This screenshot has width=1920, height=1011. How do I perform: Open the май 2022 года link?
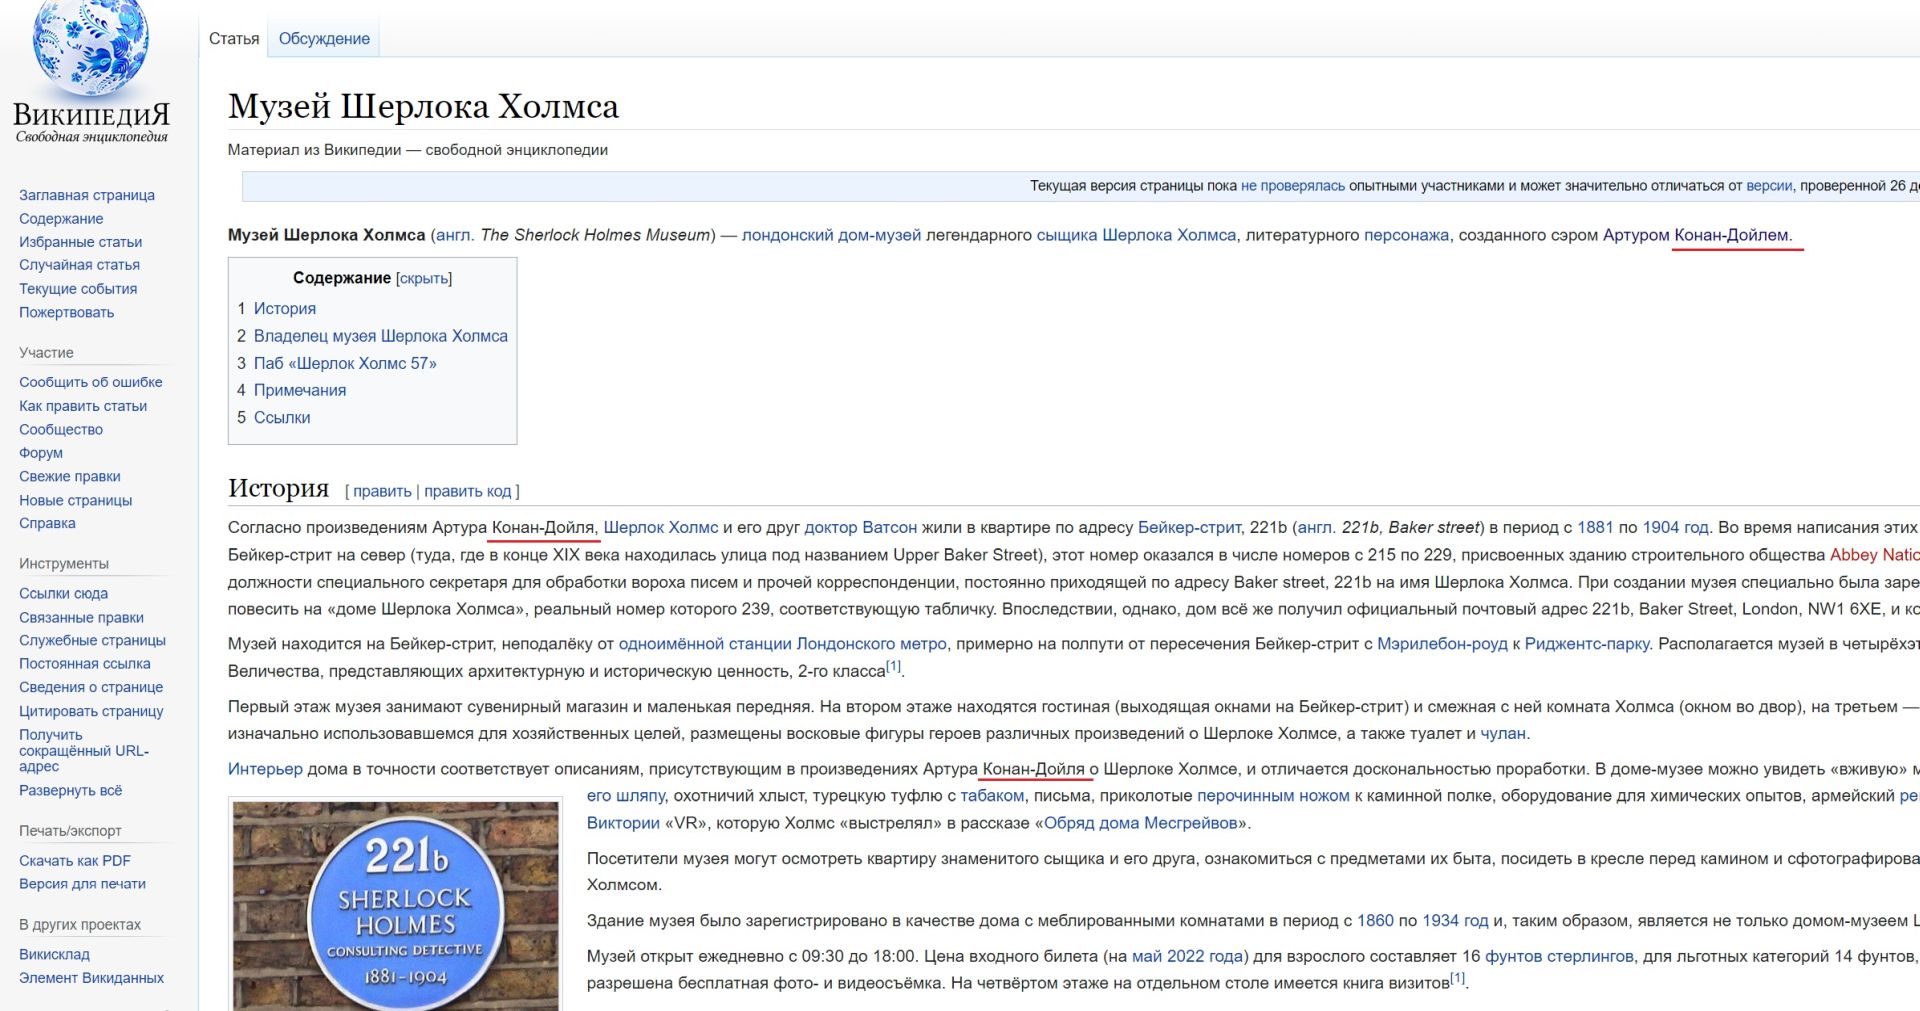1188,956
